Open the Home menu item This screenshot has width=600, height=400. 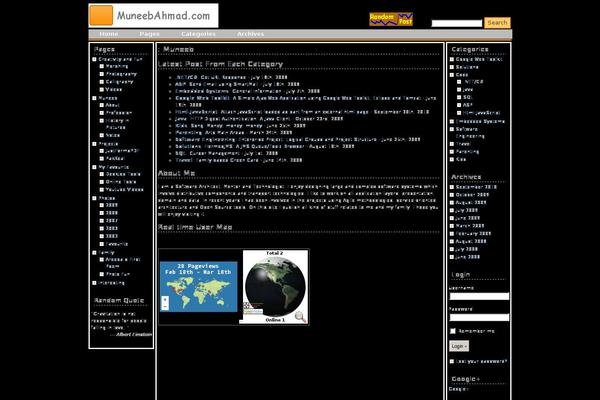tap(109, 34)
